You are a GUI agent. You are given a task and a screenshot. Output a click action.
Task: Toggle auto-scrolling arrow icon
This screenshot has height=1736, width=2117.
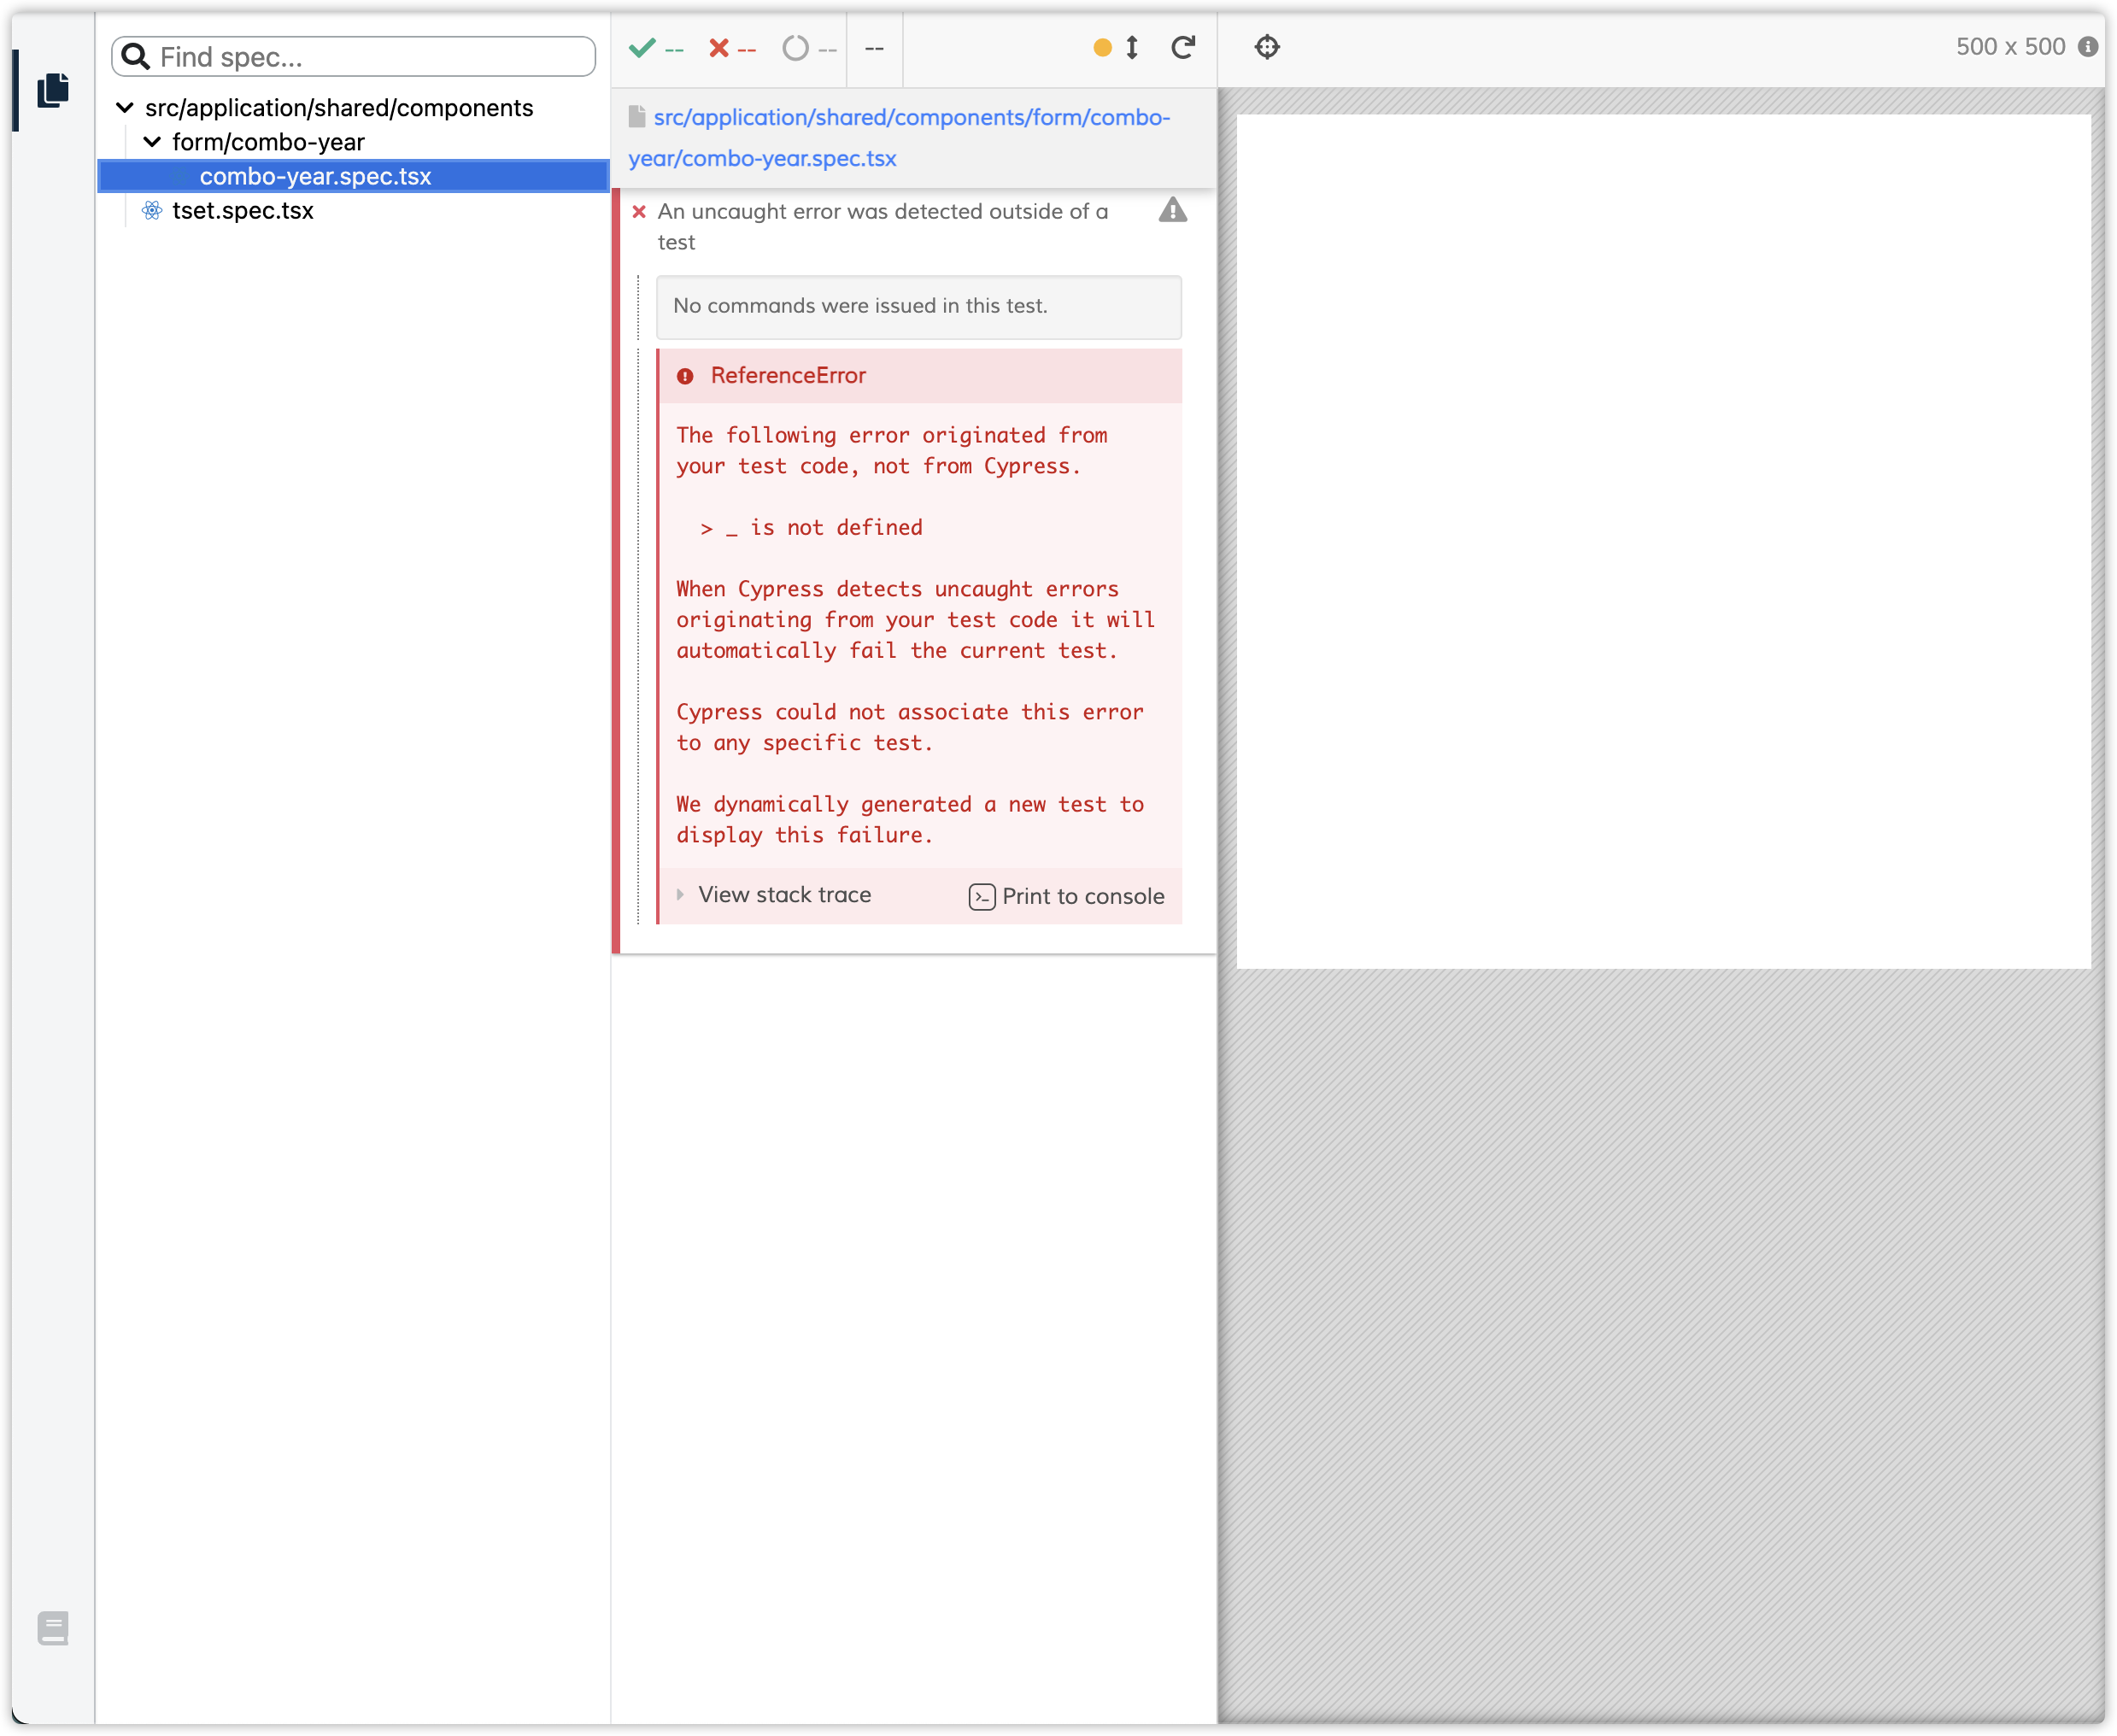[1132, 47]
